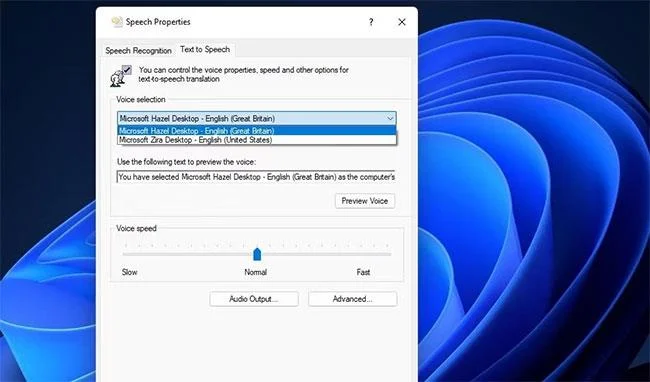This screenshot has width=650, height=382.
Task: Click the Voice speed slider thumb
Action: (257, 254)
